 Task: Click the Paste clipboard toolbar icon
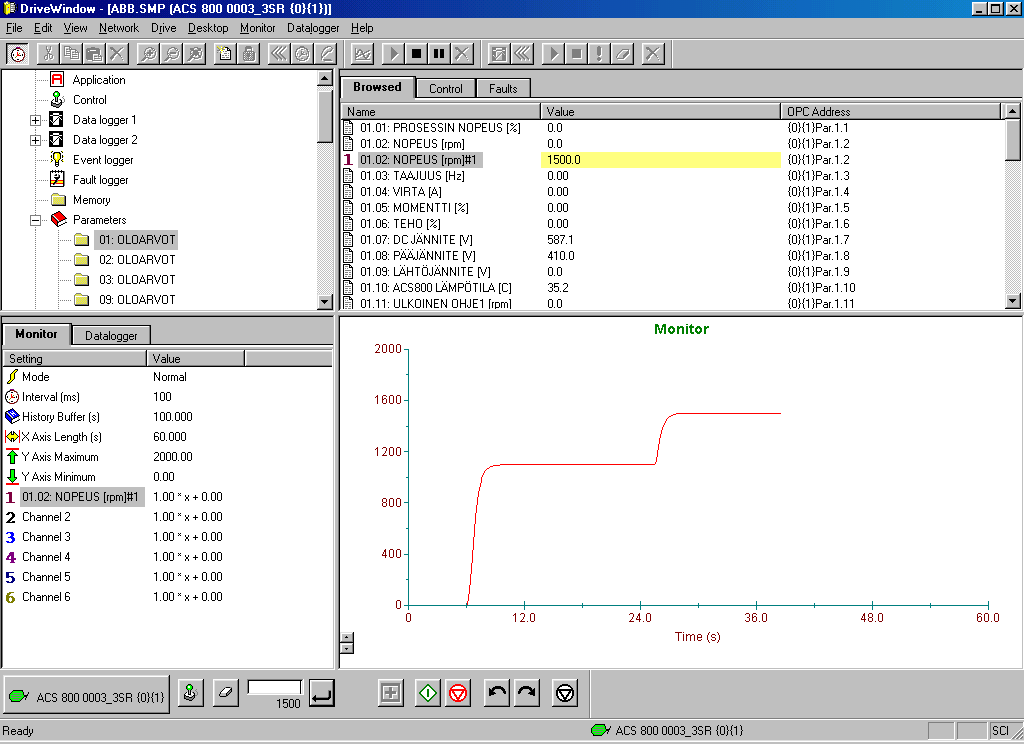pos(94,54)
